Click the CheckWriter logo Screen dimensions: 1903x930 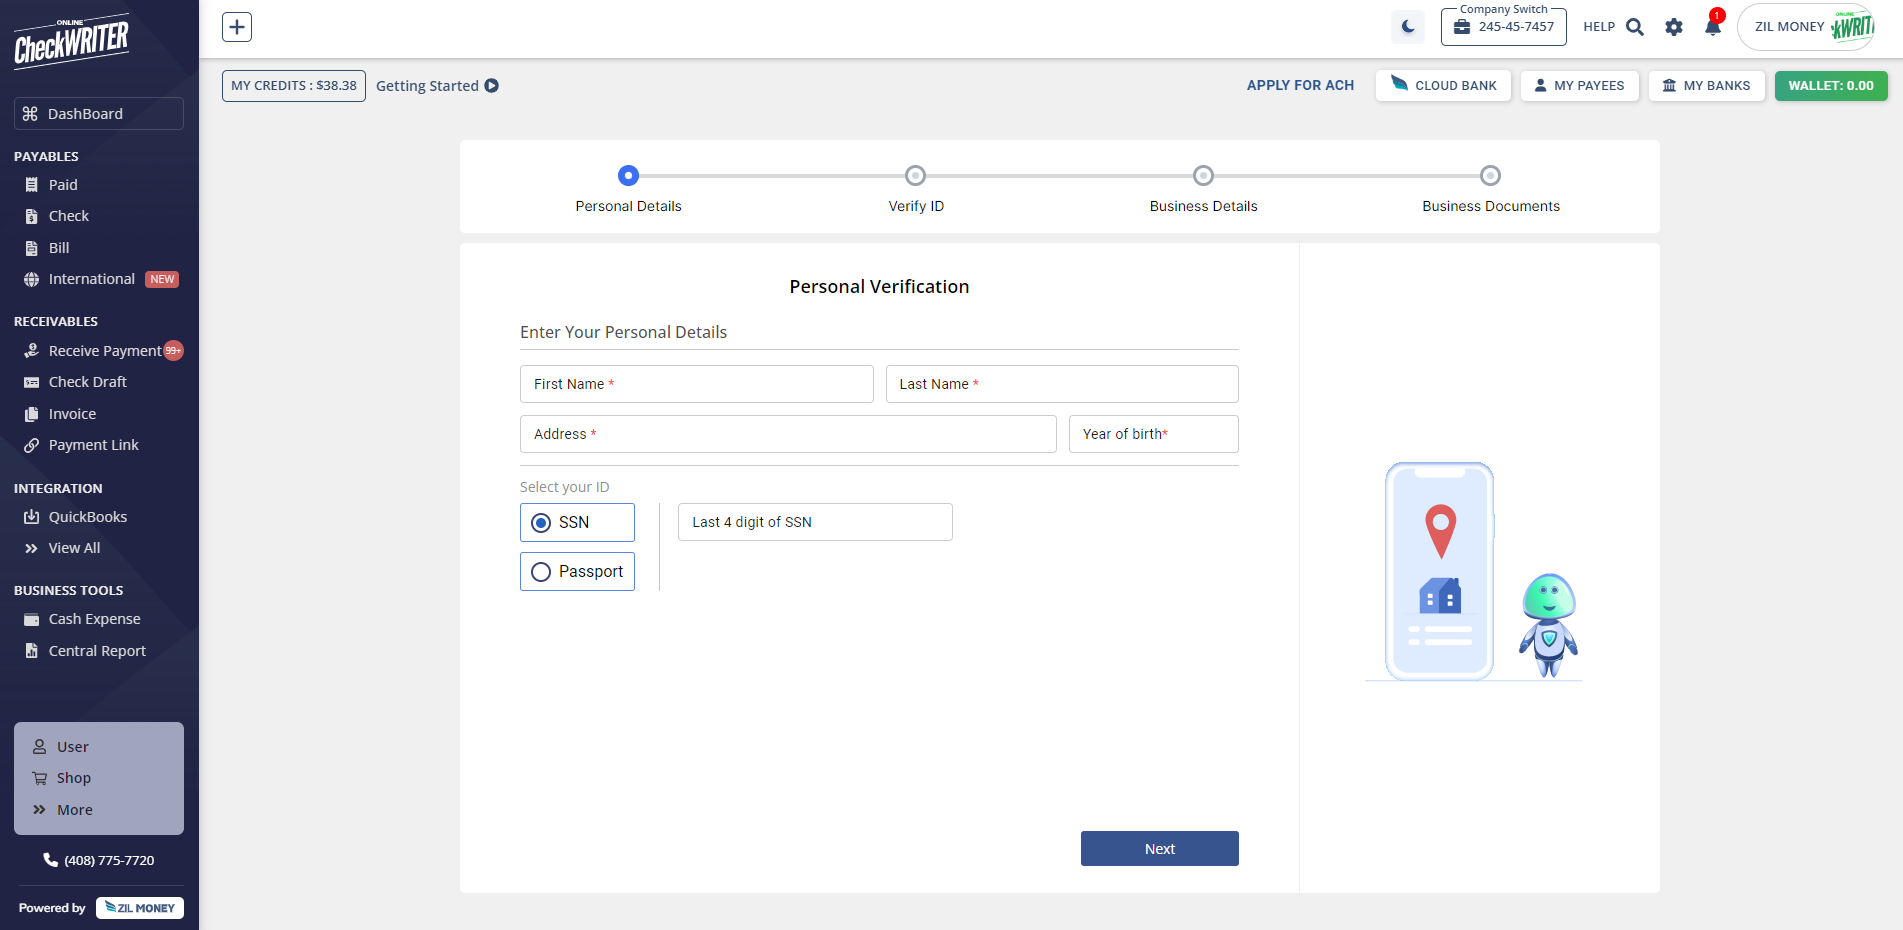[71, 42]
